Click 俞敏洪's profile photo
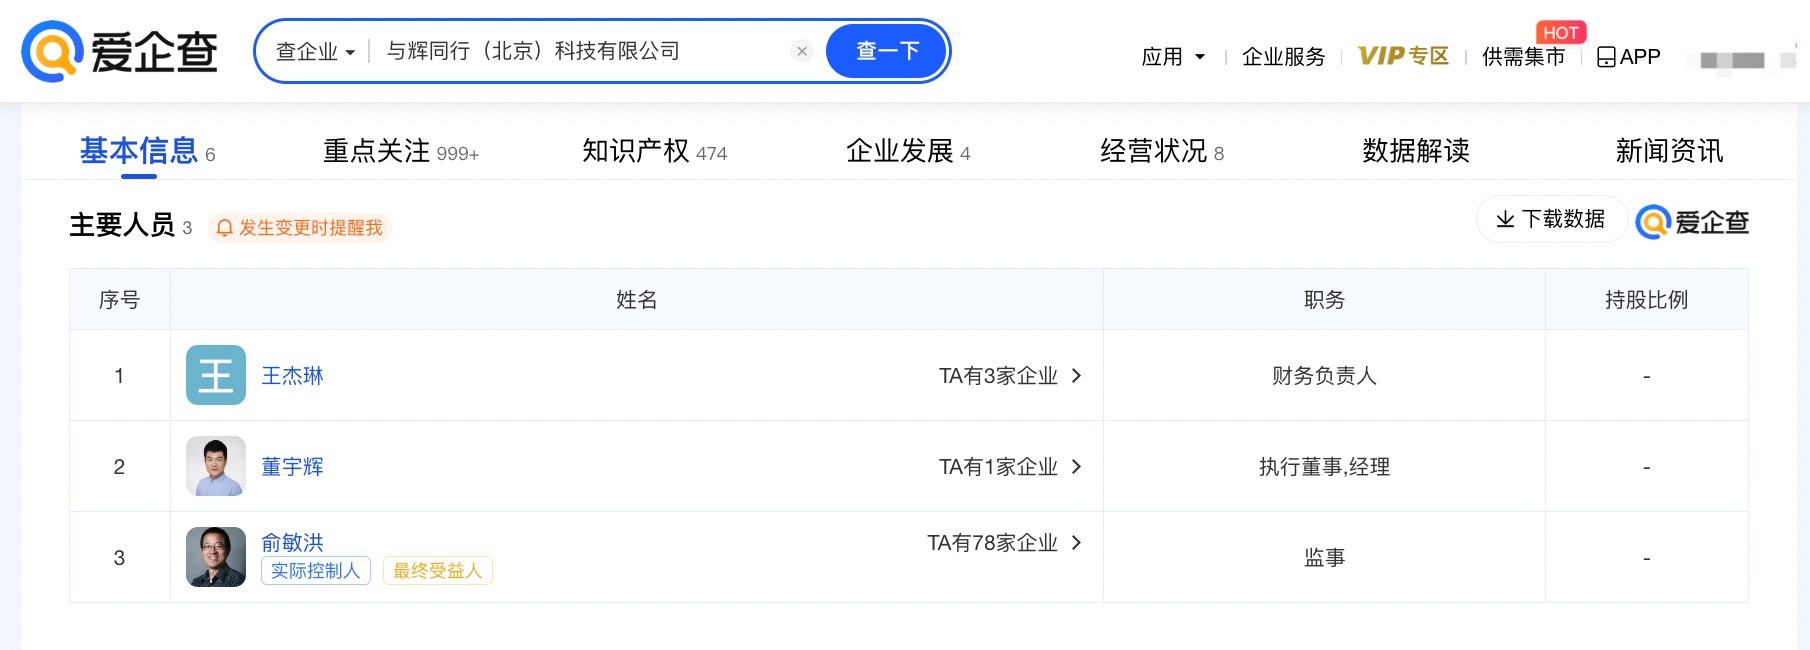 coord(216,557)
